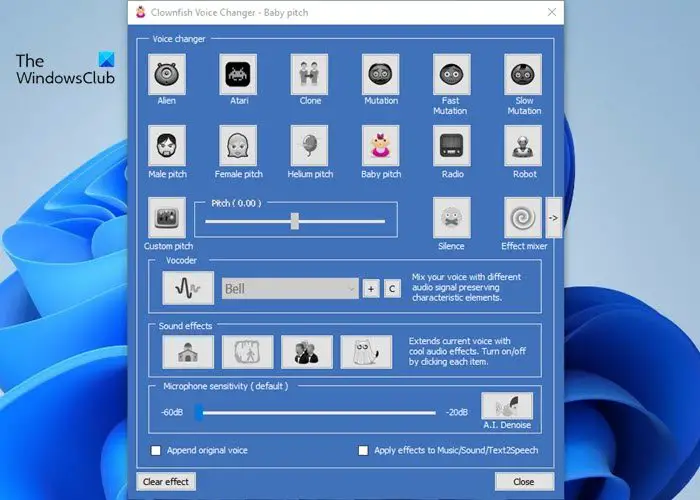Apply the Mutation voice effect
Viewport: 700px width, 500px height.
380,74
